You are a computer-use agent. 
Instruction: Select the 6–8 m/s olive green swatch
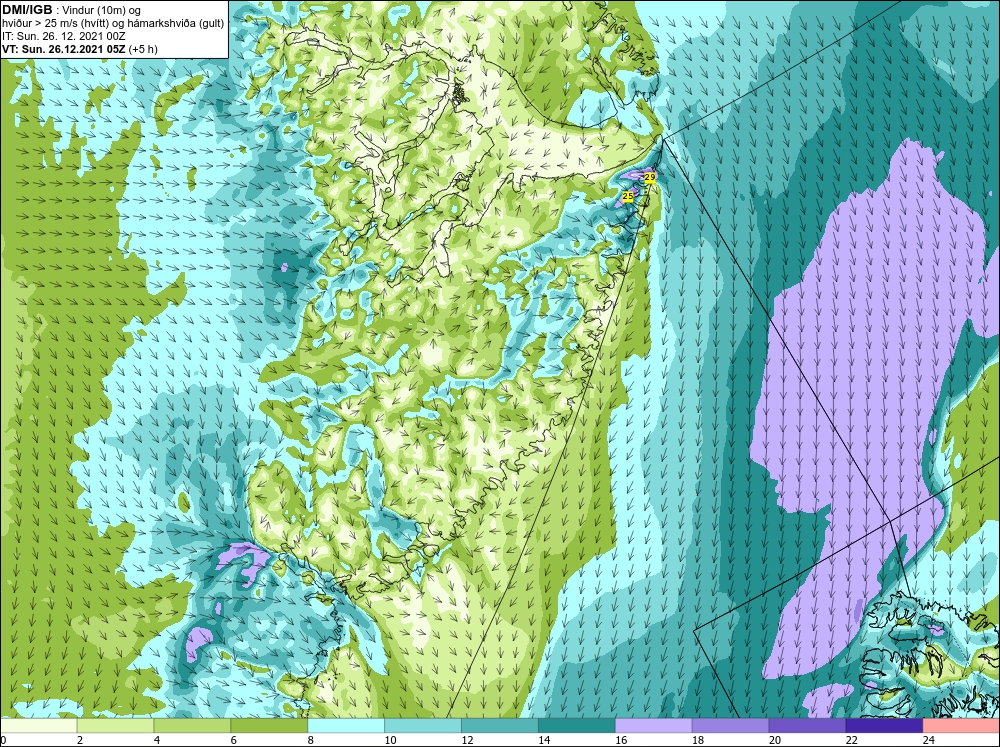(269, 726)
